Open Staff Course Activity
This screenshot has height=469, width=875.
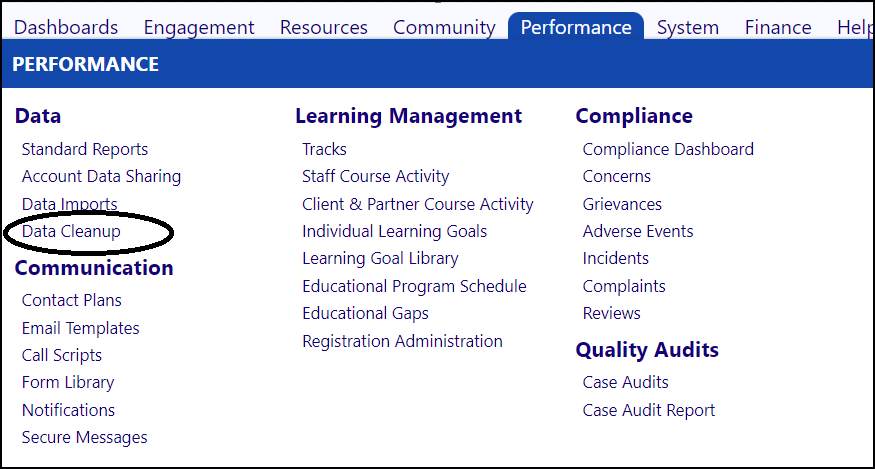coord(376,176)
